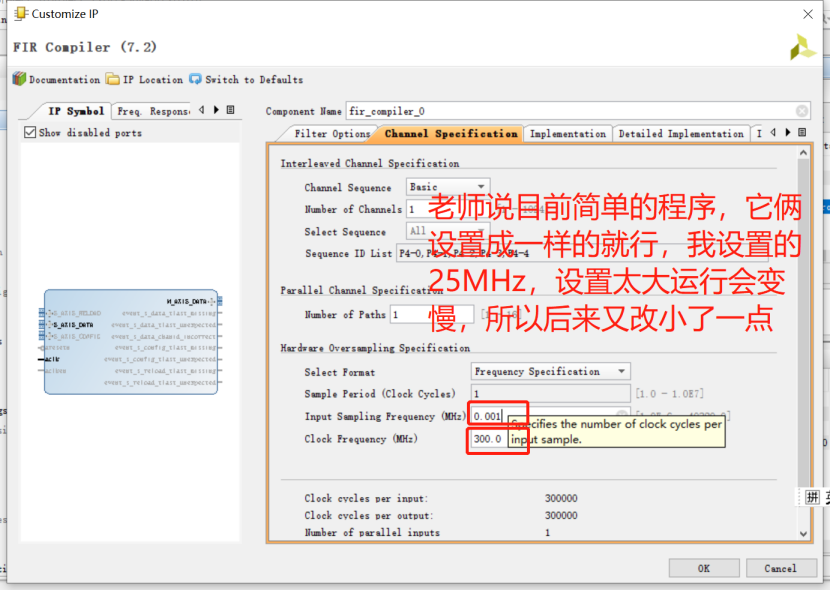The height and width of the screenshot is (590, 830).
Task: Click the IME 拼 indicator
Action: click(812, 497)
